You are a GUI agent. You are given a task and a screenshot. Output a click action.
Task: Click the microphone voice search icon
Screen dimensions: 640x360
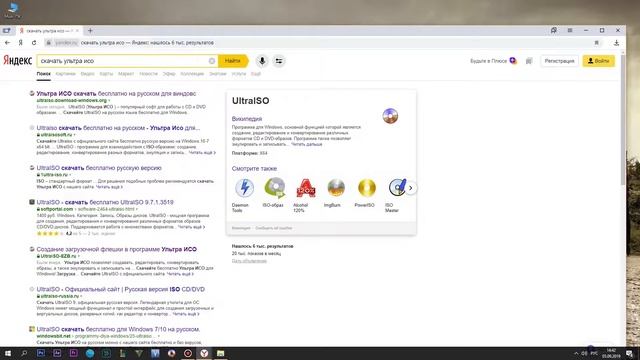click(262, 61)
